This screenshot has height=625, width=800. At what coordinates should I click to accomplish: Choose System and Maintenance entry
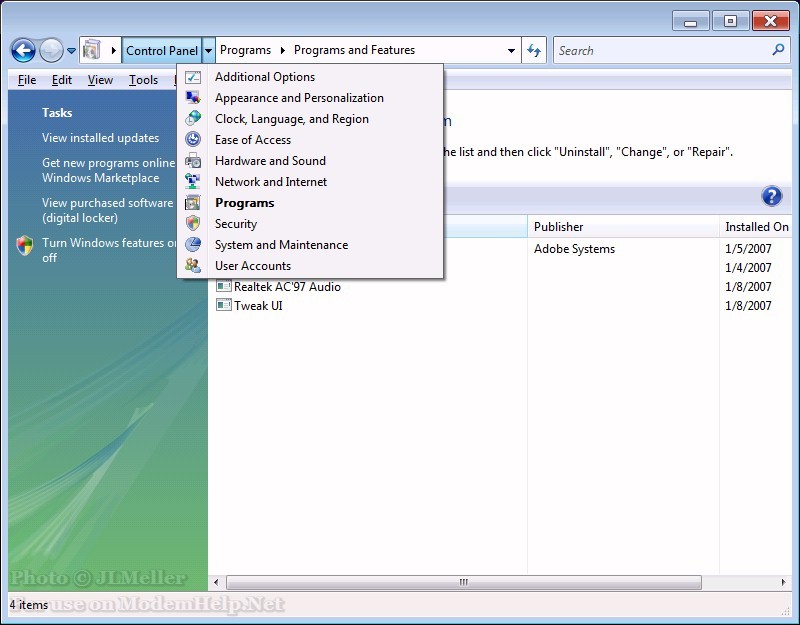[x=310, y=244]
